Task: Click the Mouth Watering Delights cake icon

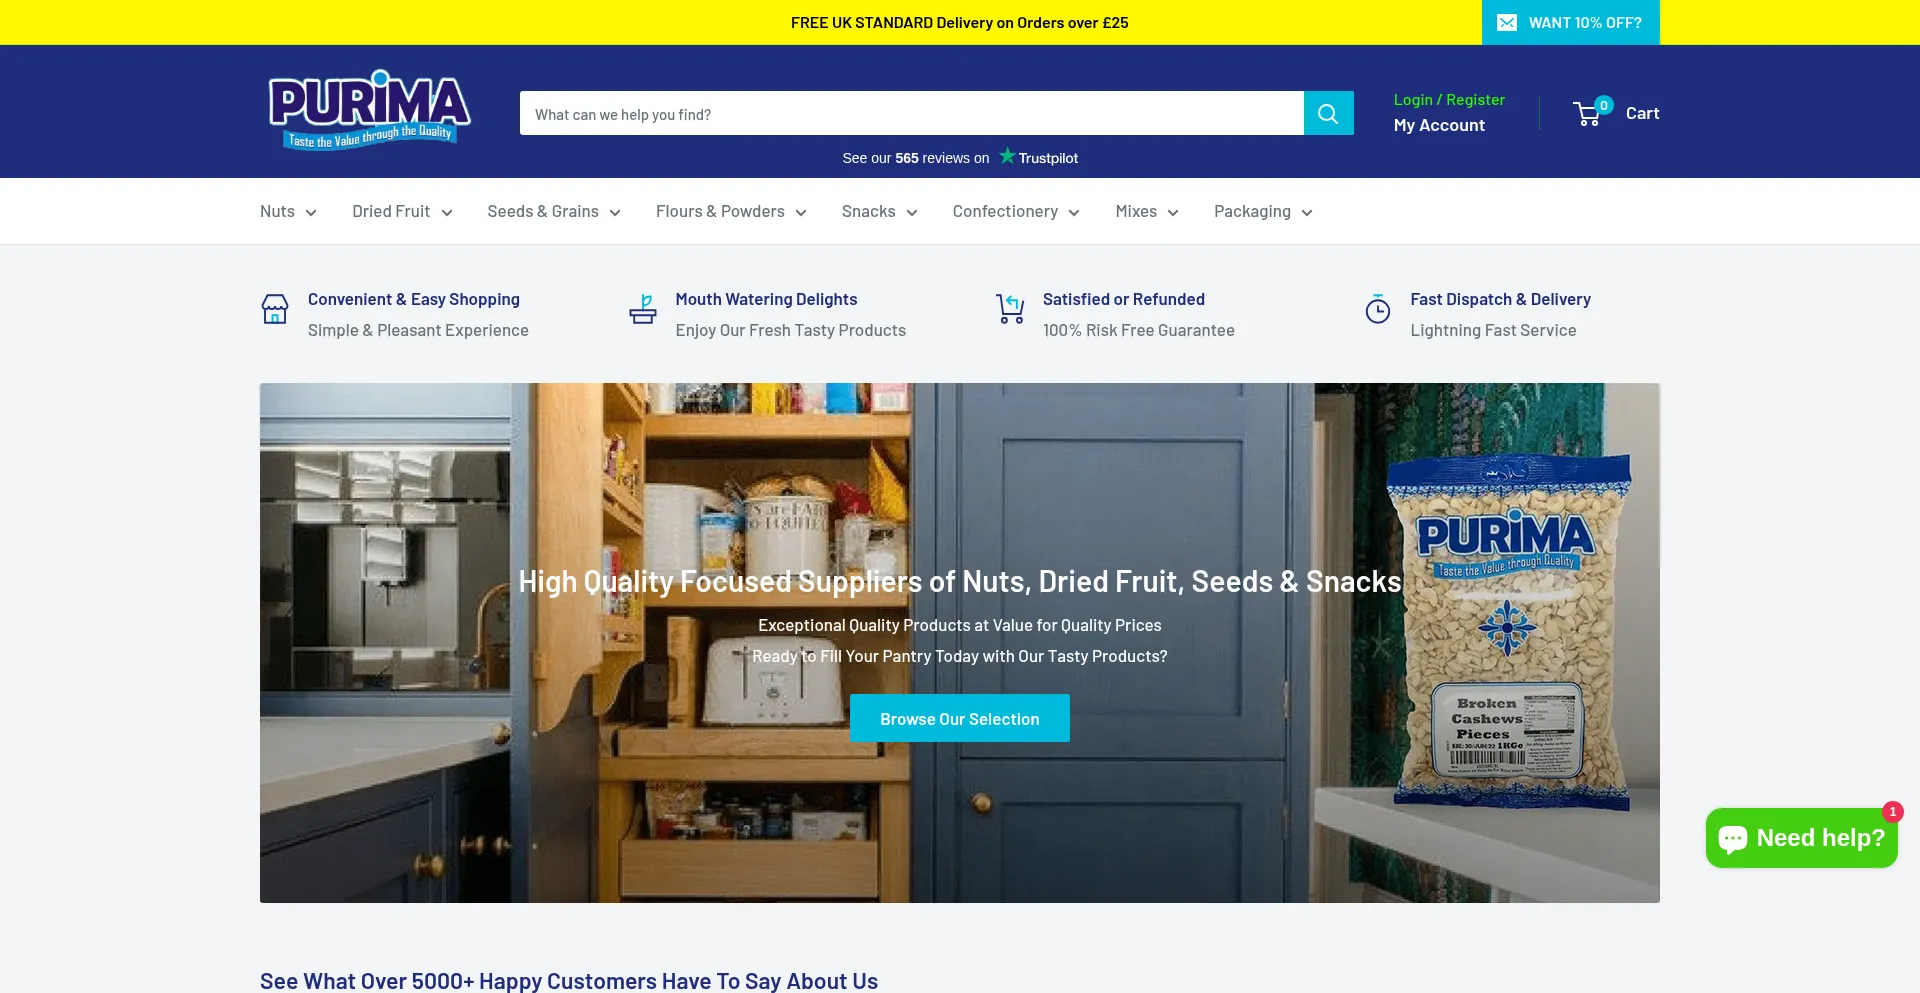Action: pos(643,309)
